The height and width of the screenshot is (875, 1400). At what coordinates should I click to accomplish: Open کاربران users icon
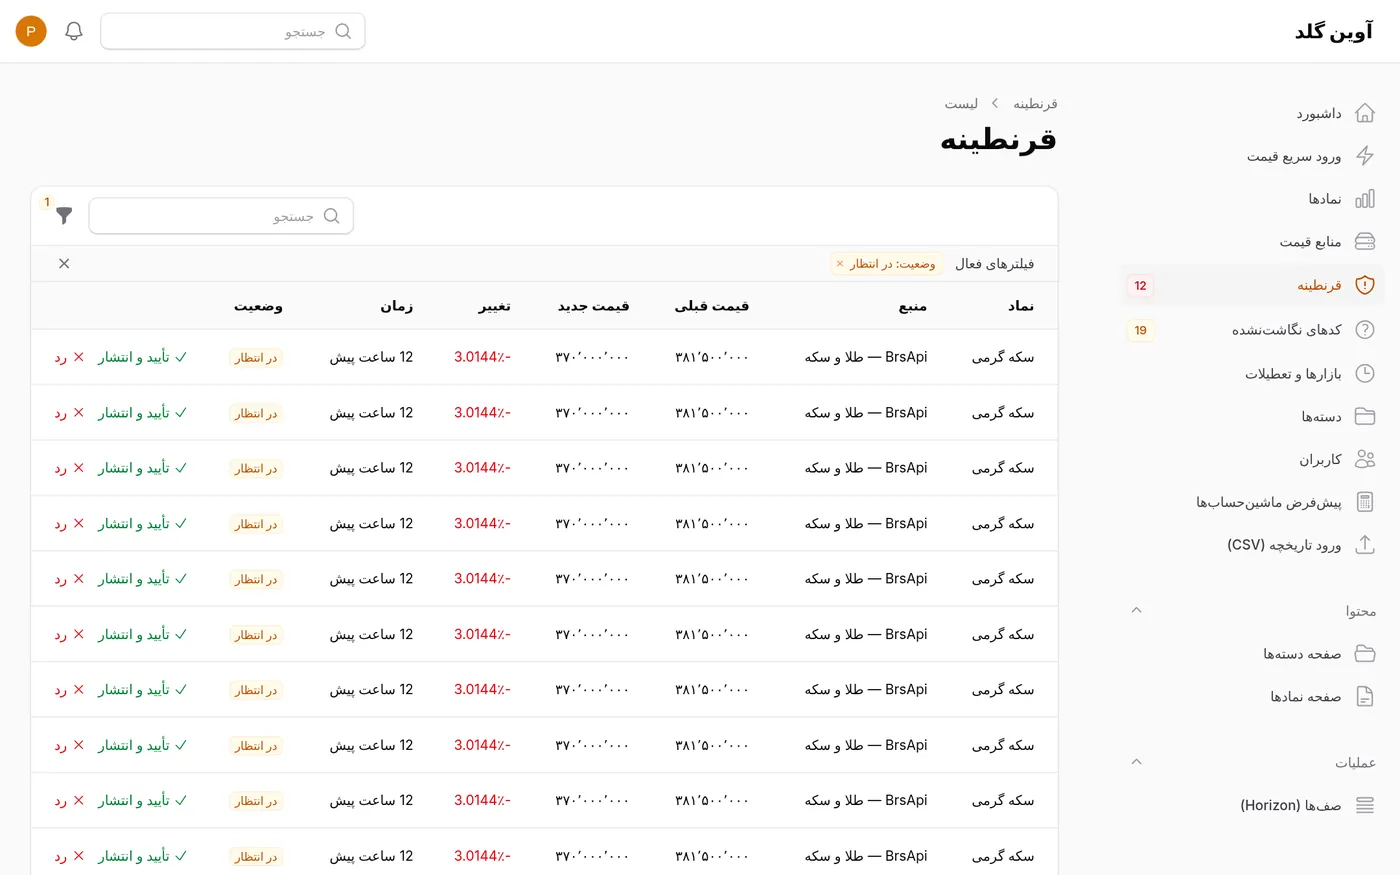pos(1364,459)
